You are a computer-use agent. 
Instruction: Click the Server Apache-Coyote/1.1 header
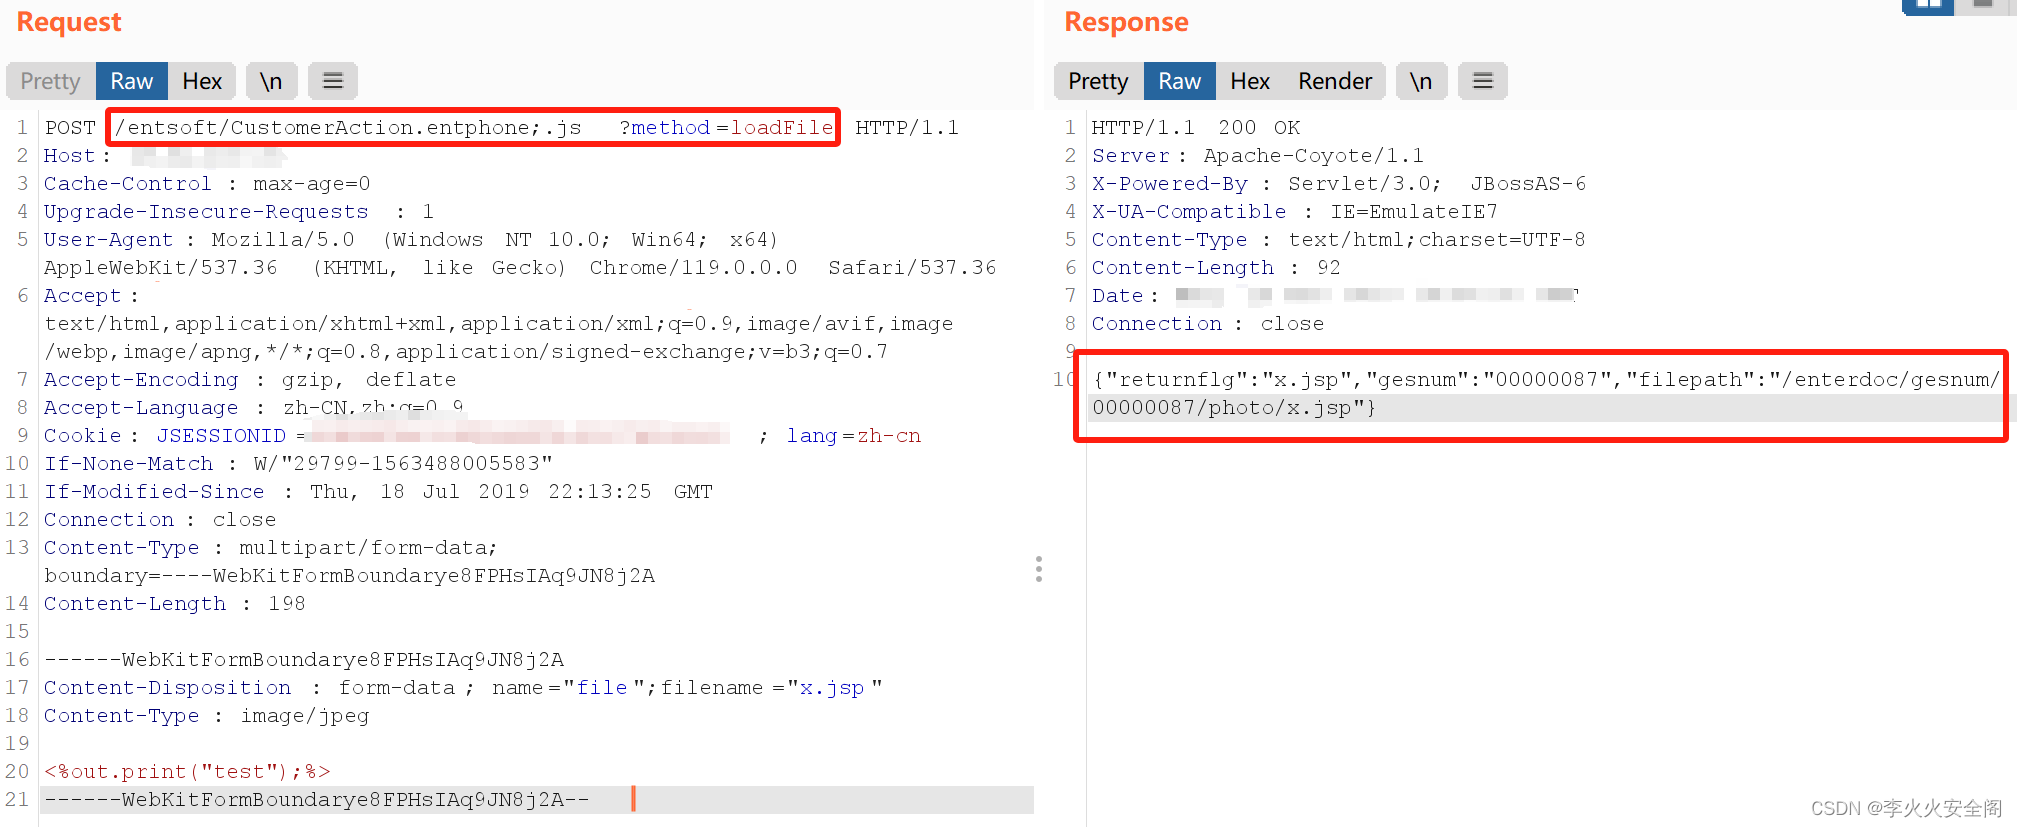[x=1258, y=156]
